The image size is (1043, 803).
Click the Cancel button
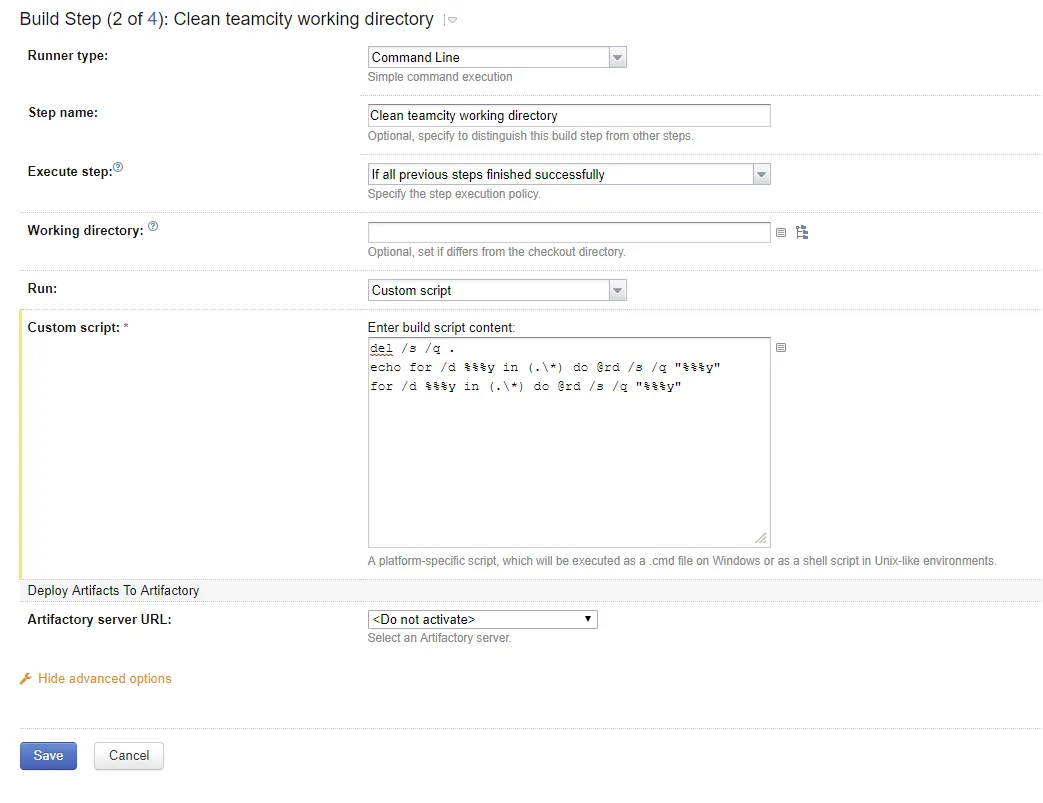pos(129,756)
